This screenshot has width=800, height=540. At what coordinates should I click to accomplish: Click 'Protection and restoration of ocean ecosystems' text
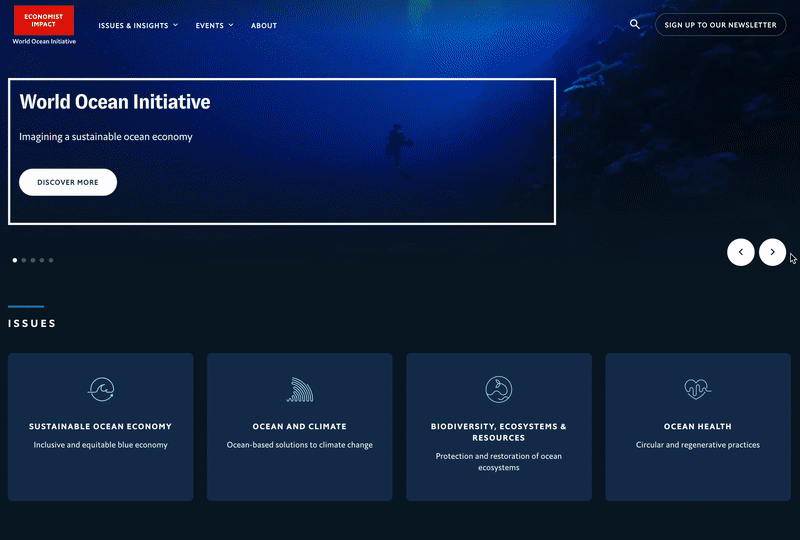pyautogui.click(x=498, y=462)
